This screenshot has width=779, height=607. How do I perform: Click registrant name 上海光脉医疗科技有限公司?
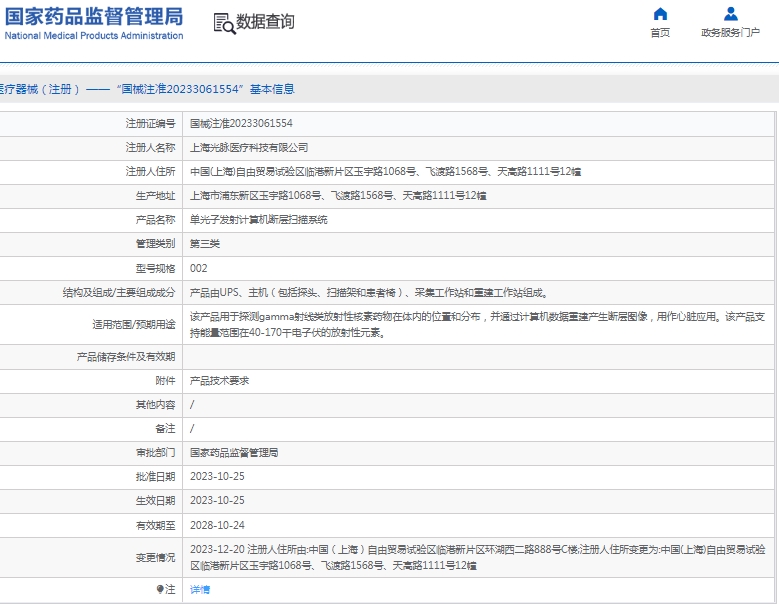249,148
